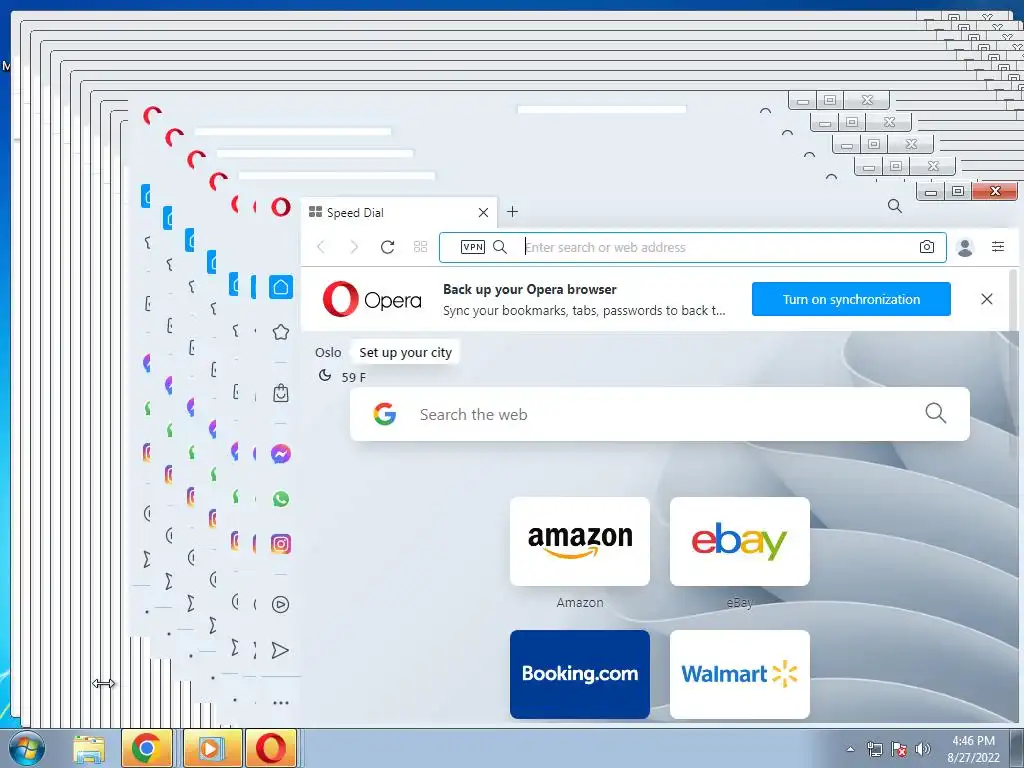Image resolution: width=1024 pixels, height=768 pixels.
Task: Click the 59 F temperature reading
Action: coord(353,377)
